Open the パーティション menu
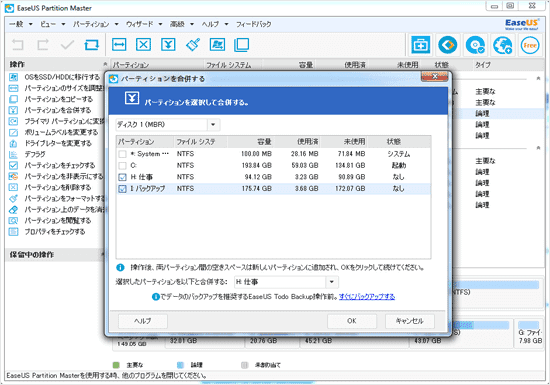550x385 pixels. coord(95,24)
